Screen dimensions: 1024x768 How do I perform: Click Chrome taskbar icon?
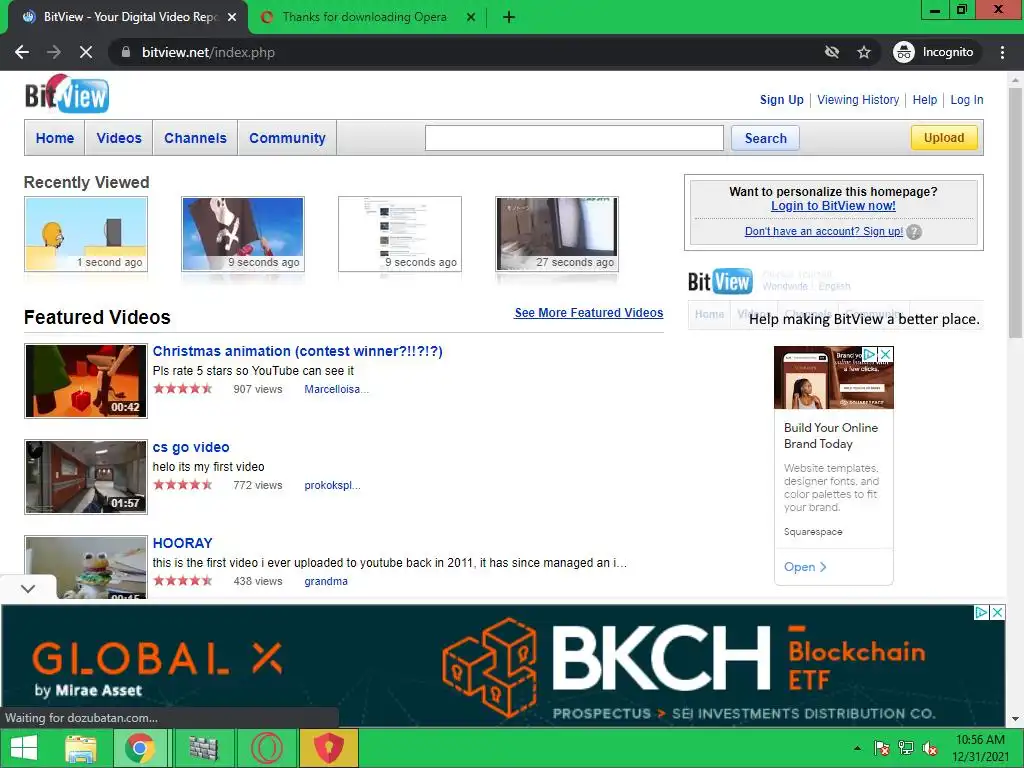click(140, 748)
